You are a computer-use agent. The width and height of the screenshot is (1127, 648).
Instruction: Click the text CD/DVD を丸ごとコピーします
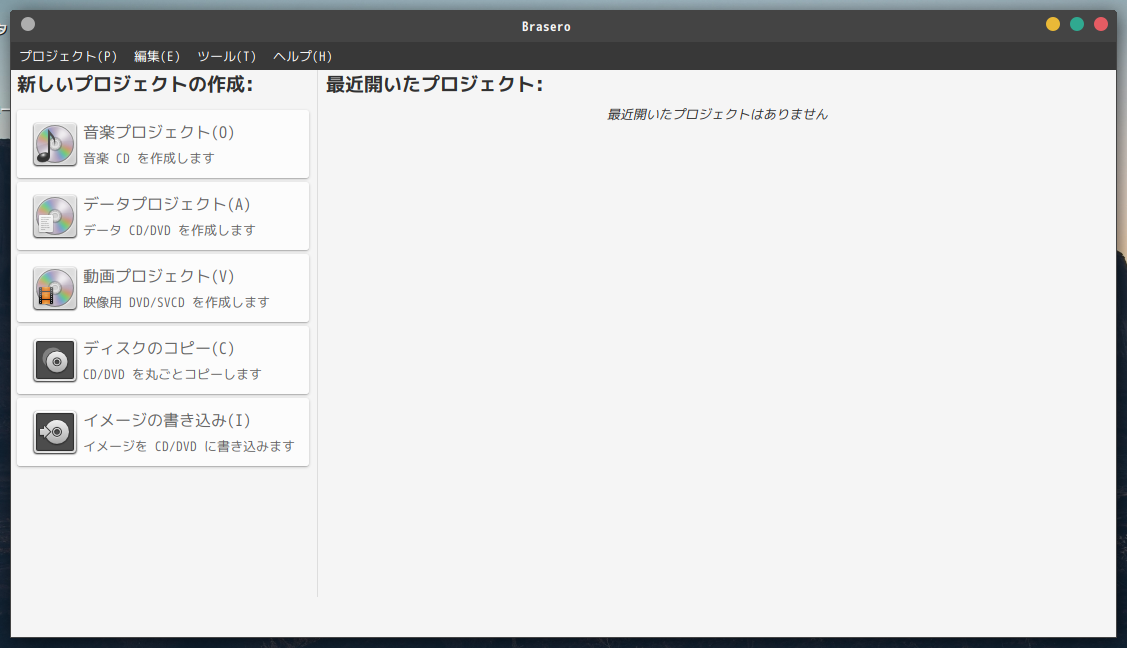[x=172, y=374]
